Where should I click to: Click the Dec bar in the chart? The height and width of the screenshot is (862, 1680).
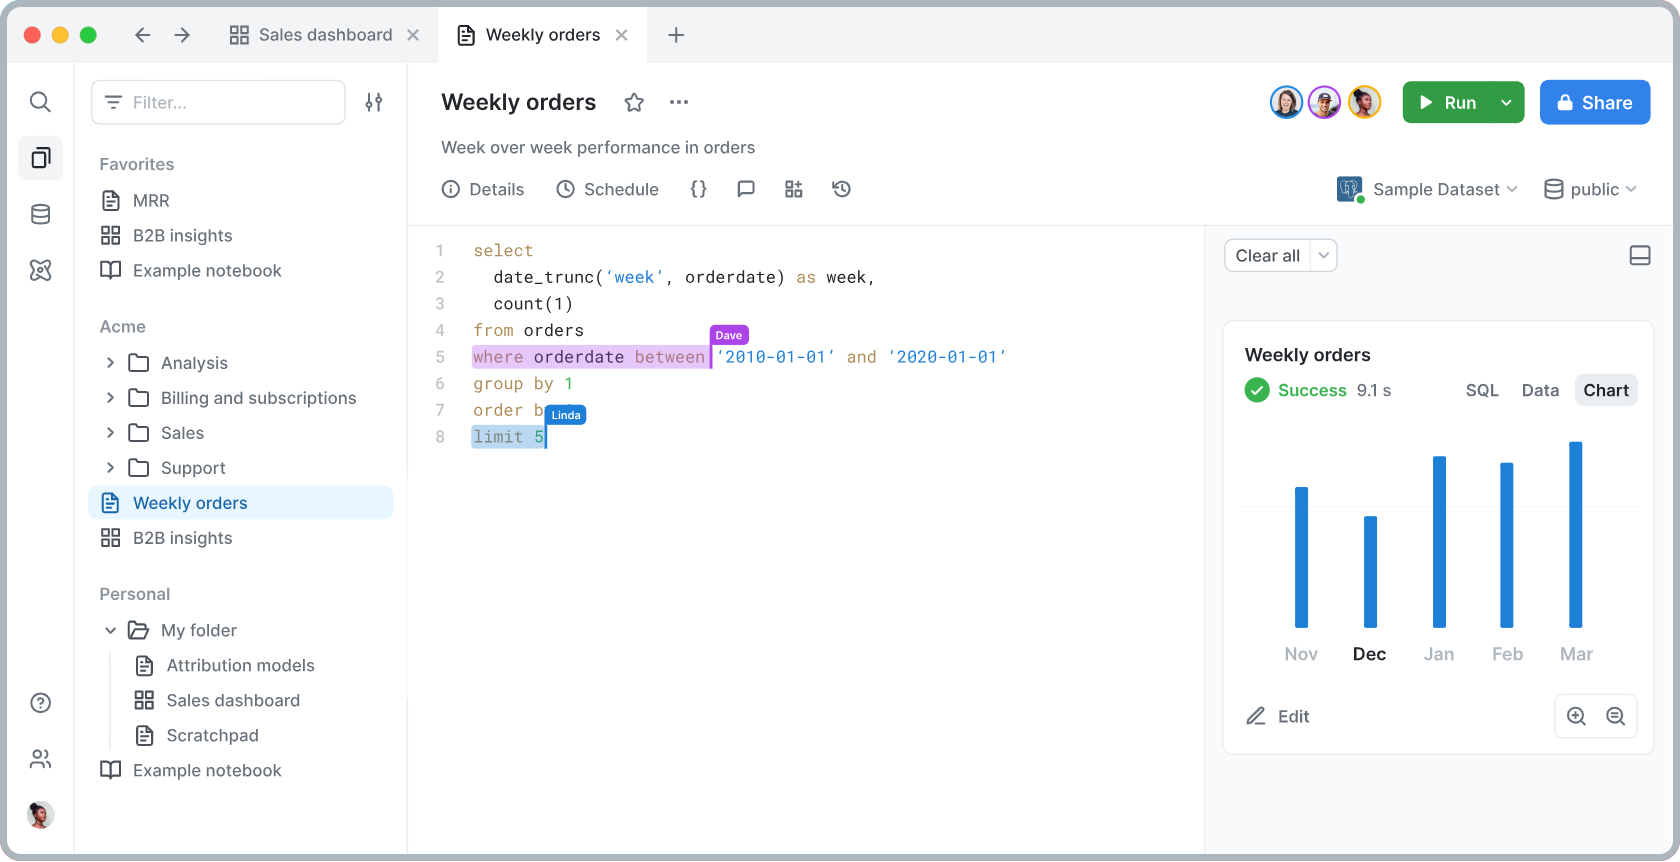pos(1370,572)
